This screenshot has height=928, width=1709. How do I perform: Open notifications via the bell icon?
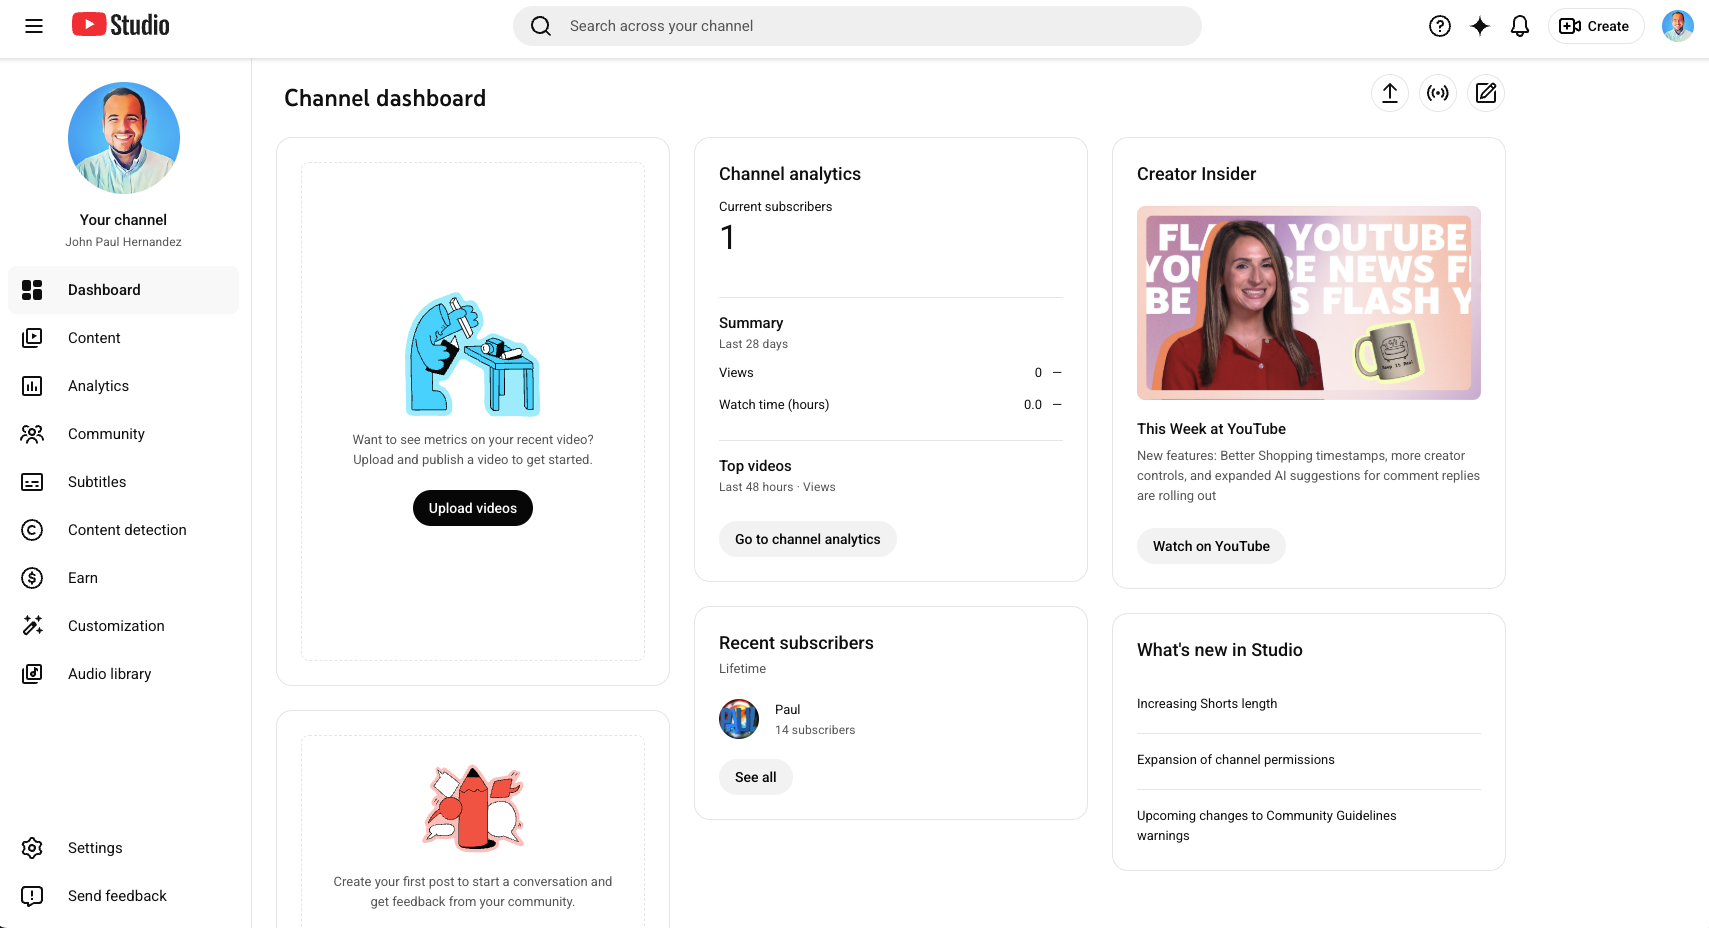click(1519, 26)
